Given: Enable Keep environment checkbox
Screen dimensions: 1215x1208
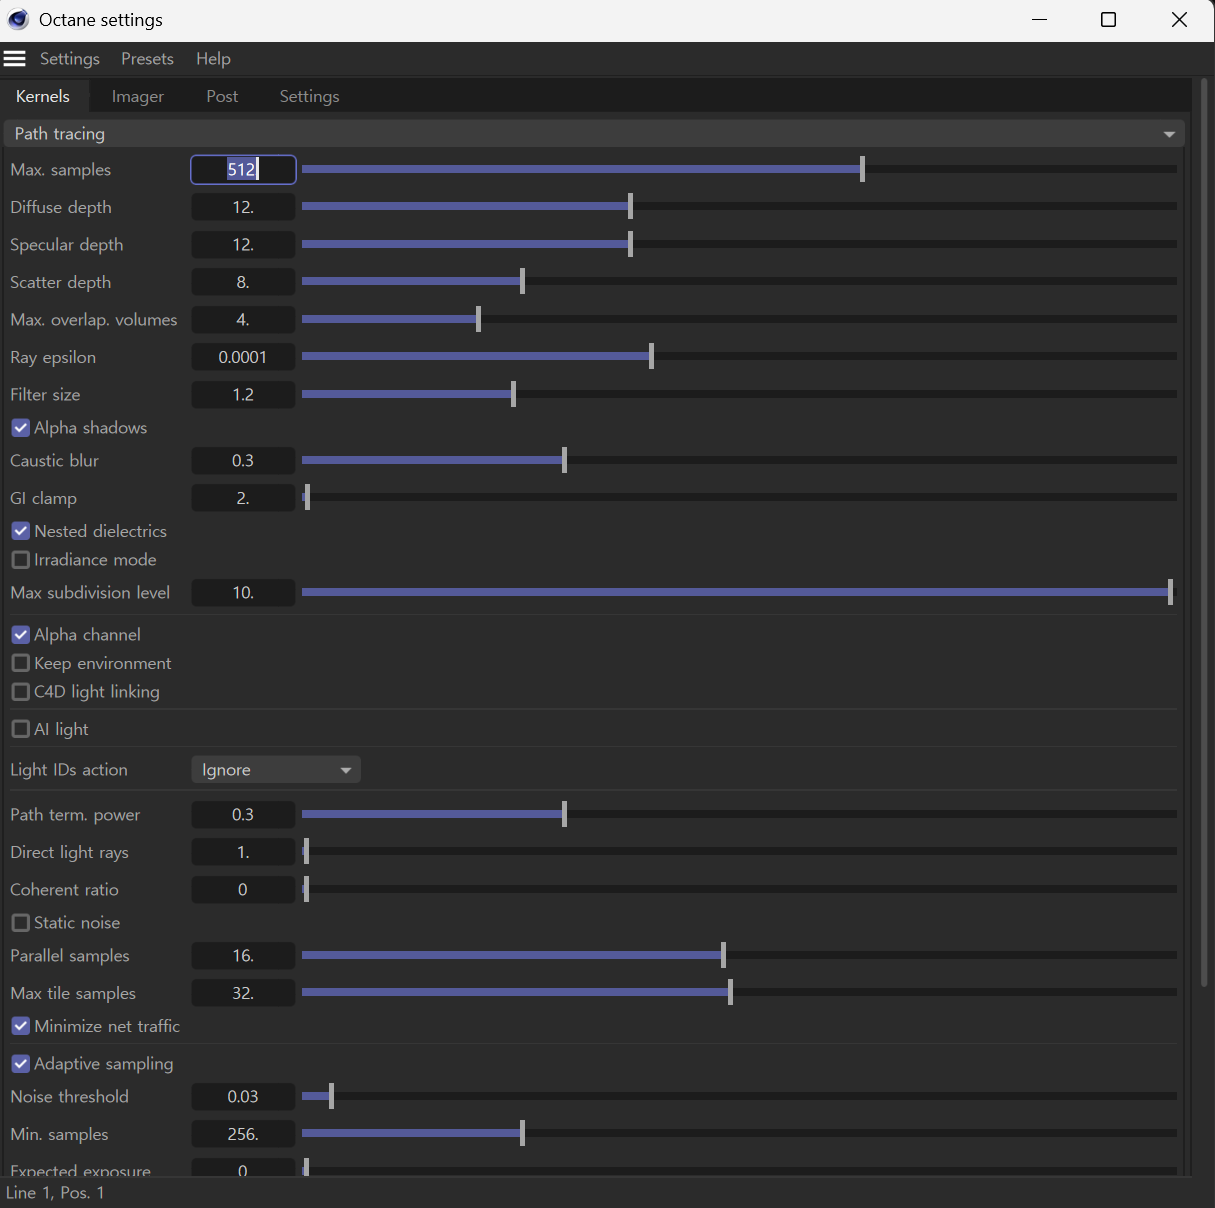Looking at the screenshot, I should [21, 663].
